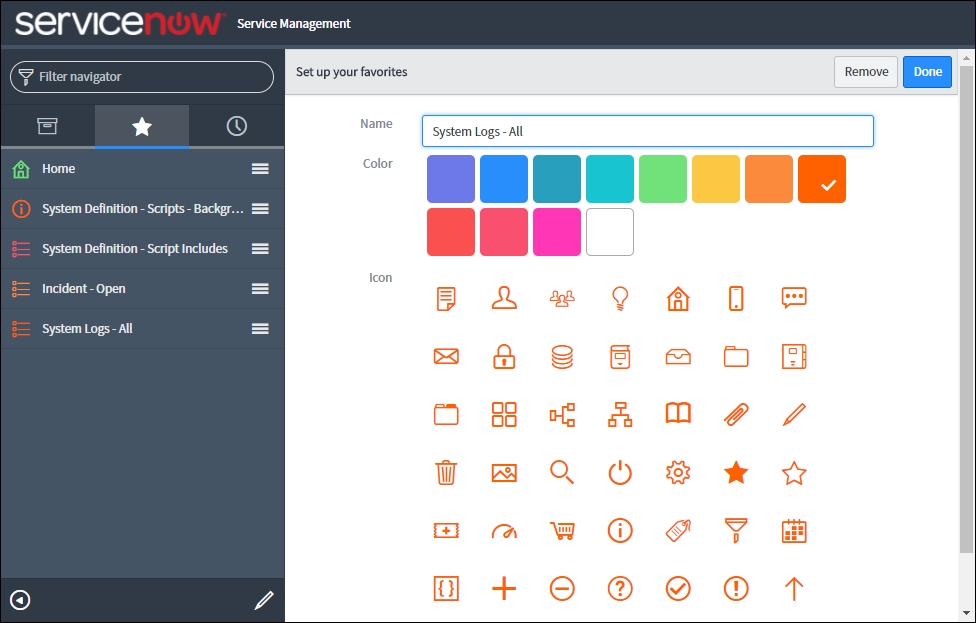Select the filled star icon
Image resolution: width=976 pixels, height=623 pixels.
736,472
